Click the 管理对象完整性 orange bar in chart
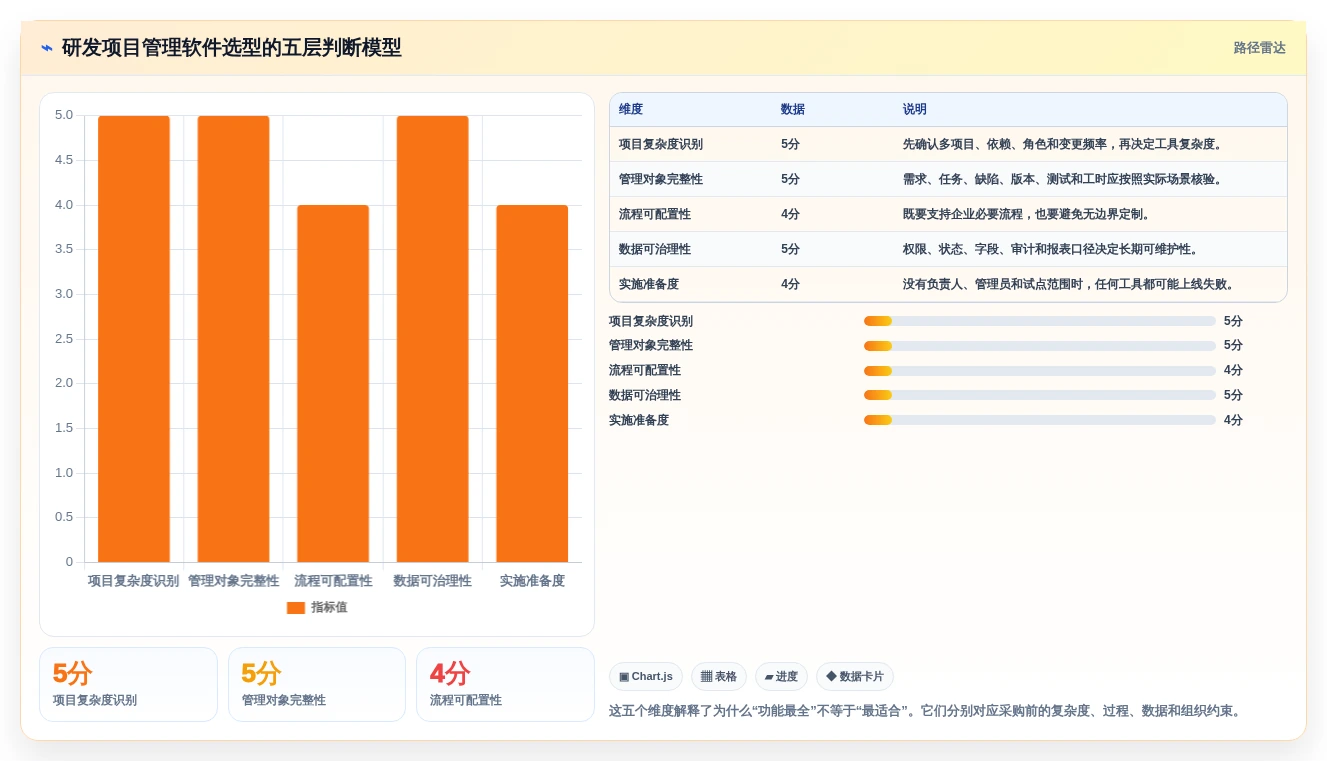 point(233,339)
